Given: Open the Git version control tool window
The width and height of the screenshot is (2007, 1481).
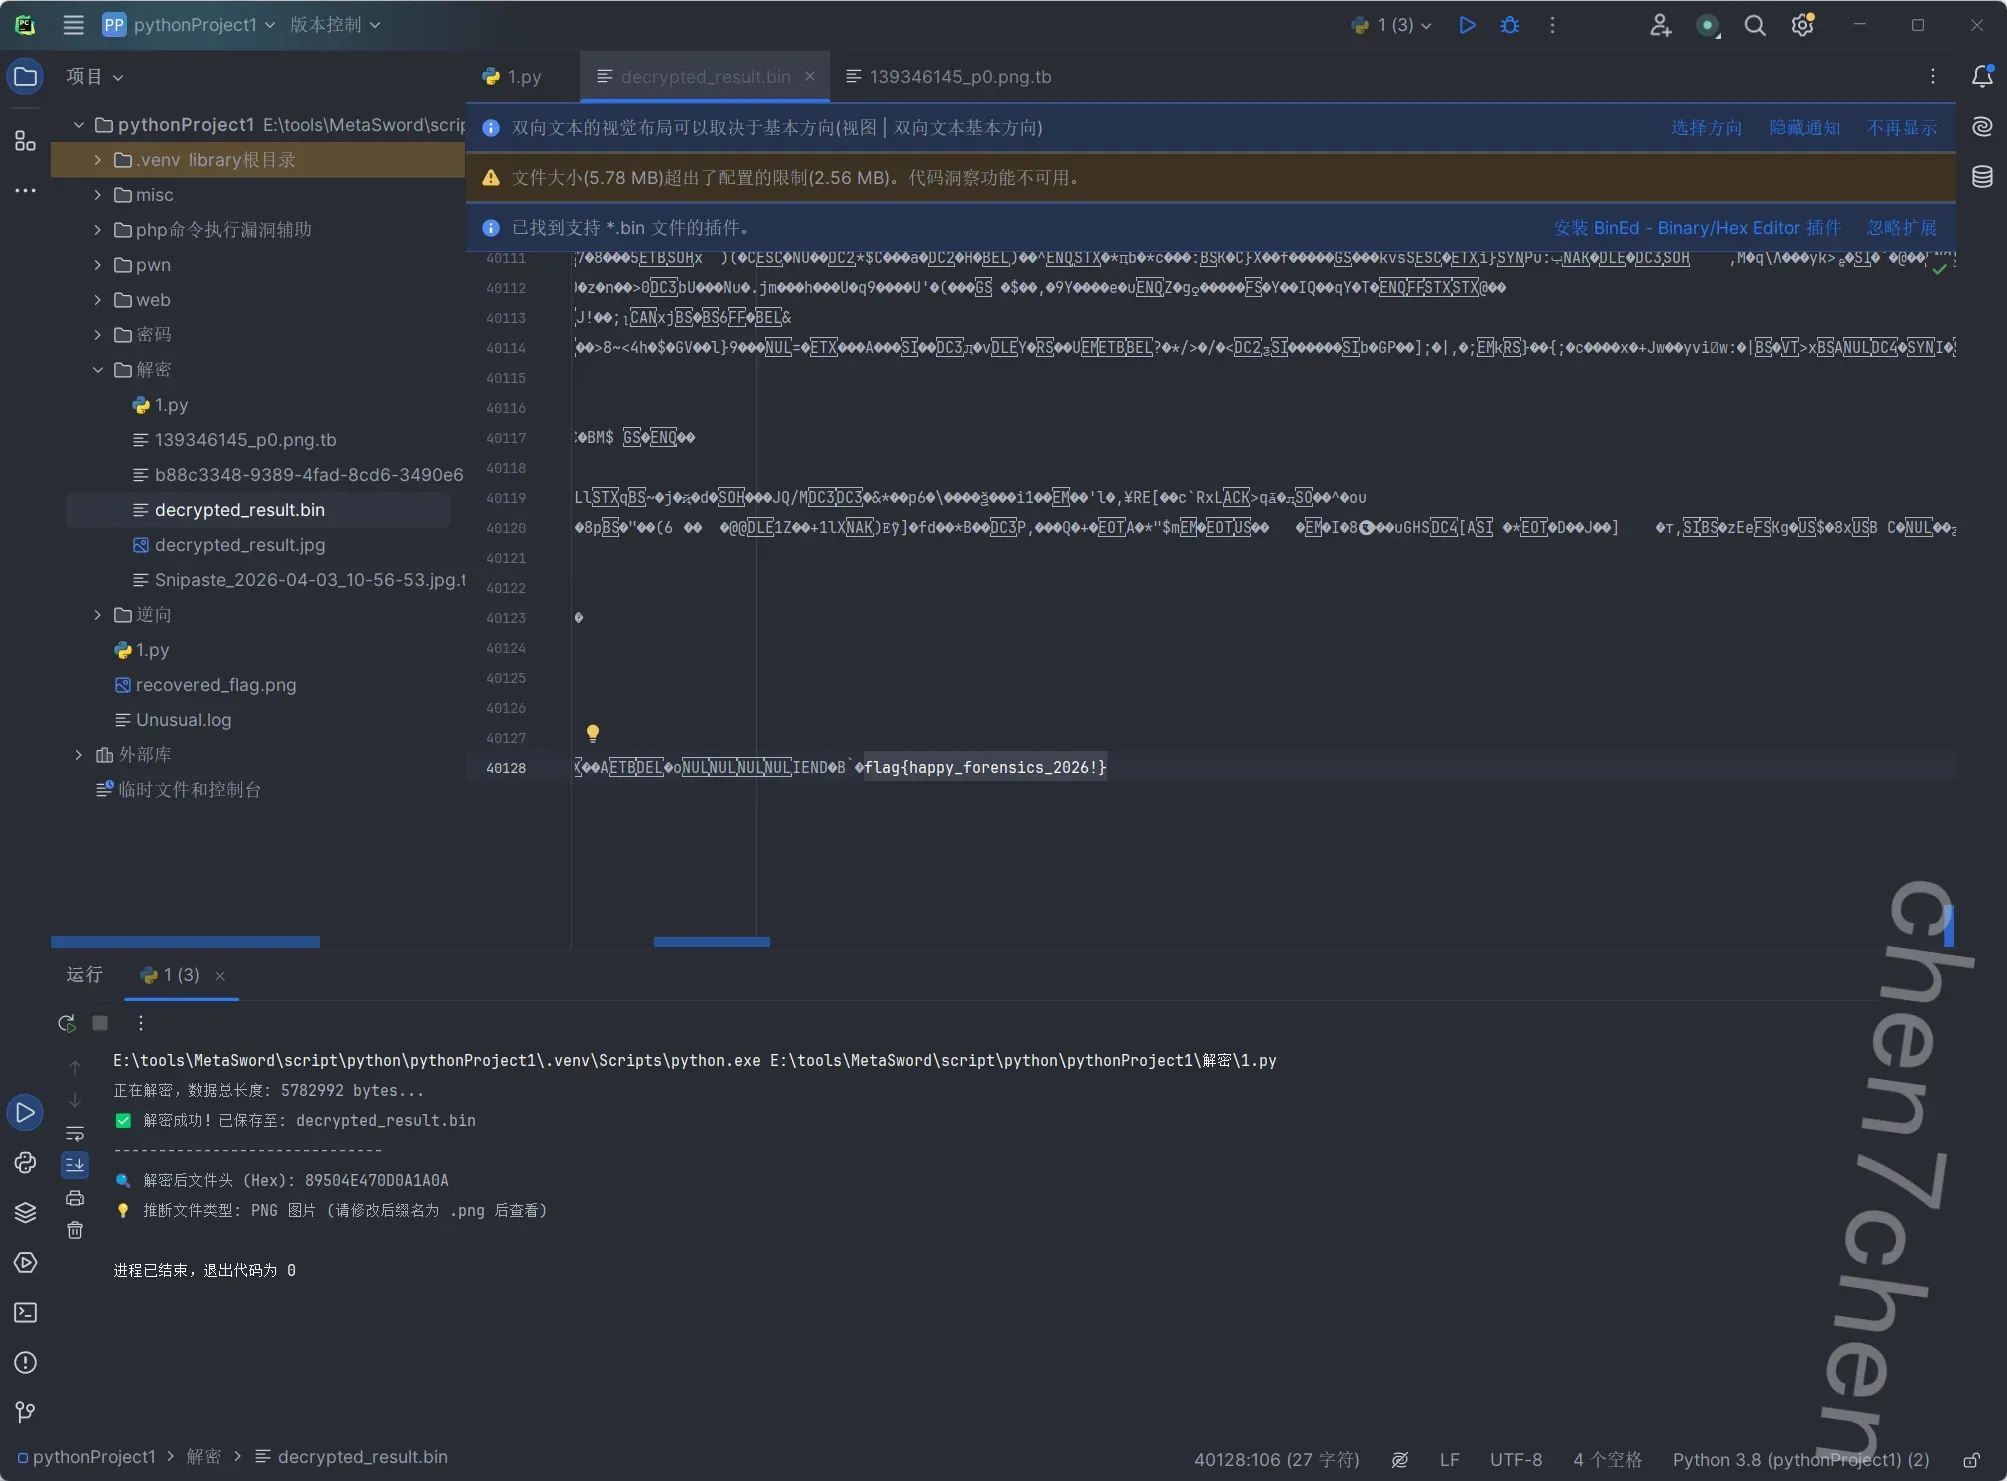Looking at the screenshot, I should (25, 1412).
